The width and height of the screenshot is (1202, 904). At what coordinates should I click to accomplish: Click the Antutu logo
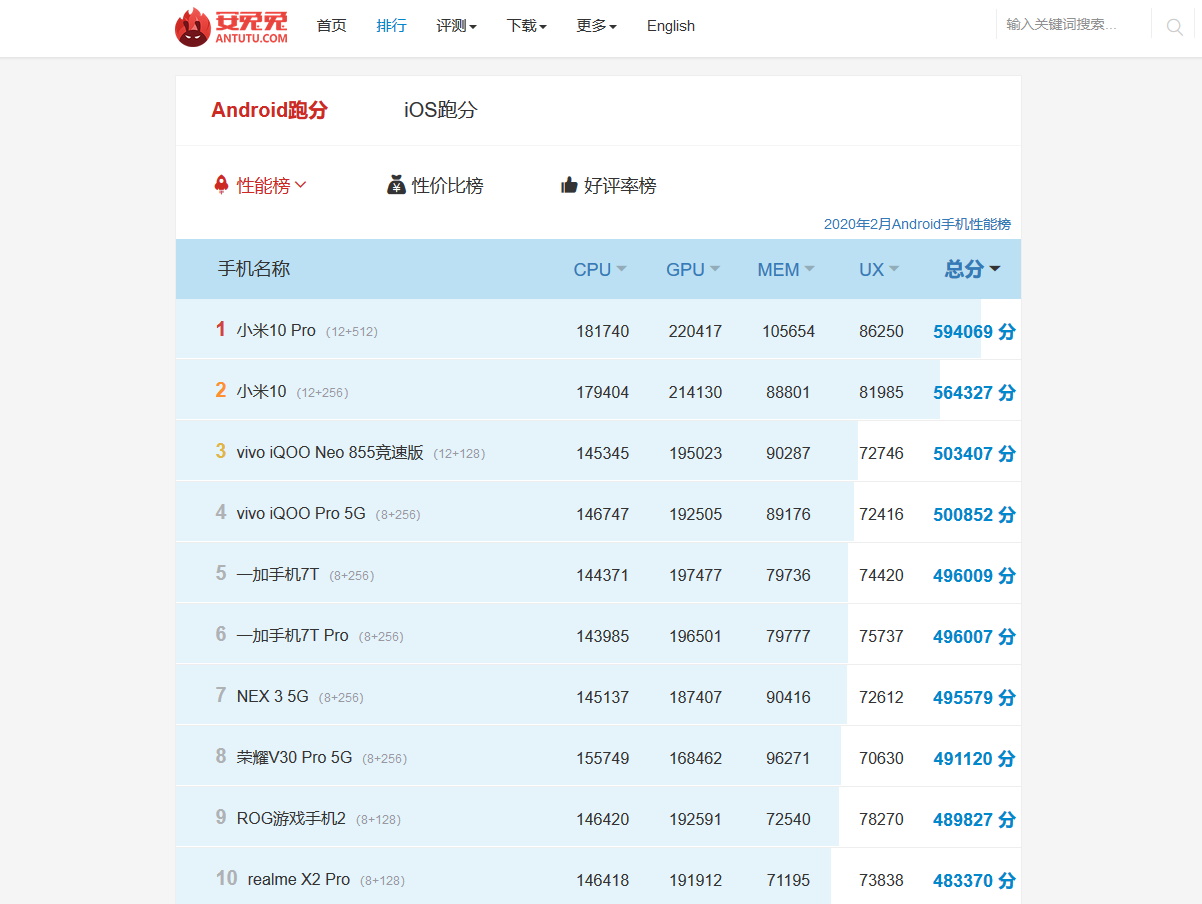231,27
